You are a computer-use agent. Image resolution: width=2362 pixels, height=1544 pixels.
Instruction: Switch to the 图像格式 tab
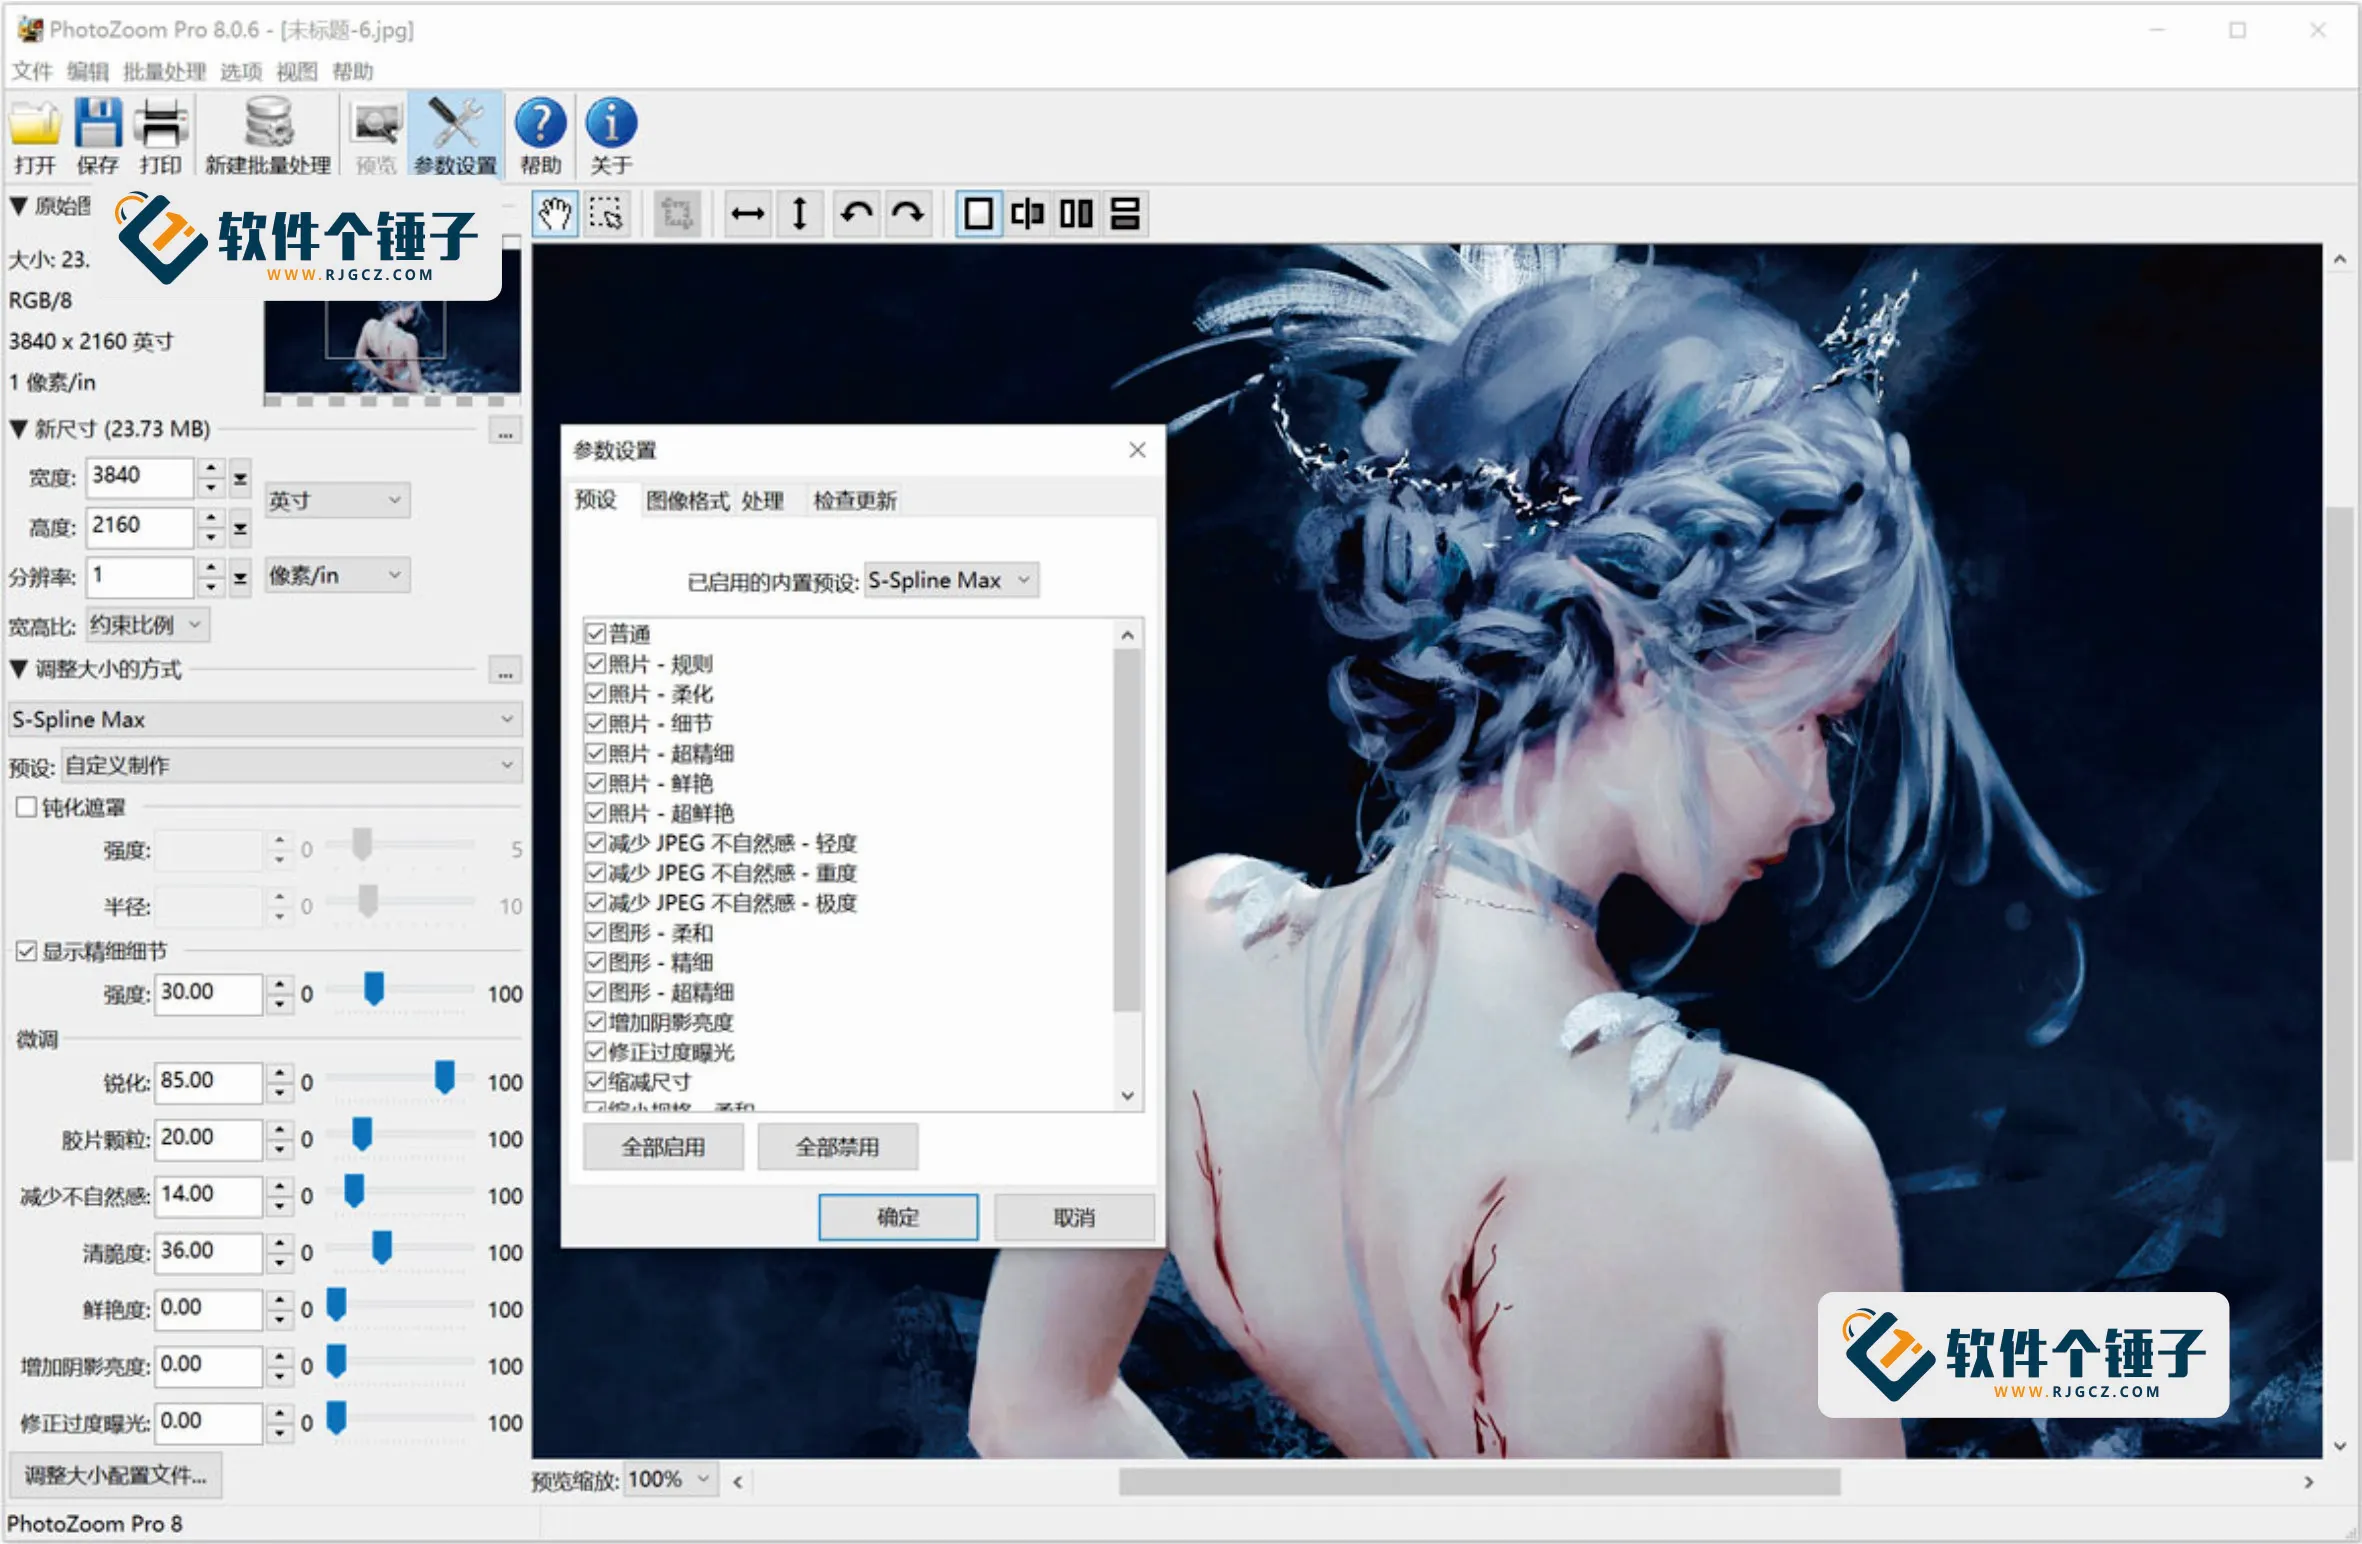pyautogui.click(x=687, y=500)
